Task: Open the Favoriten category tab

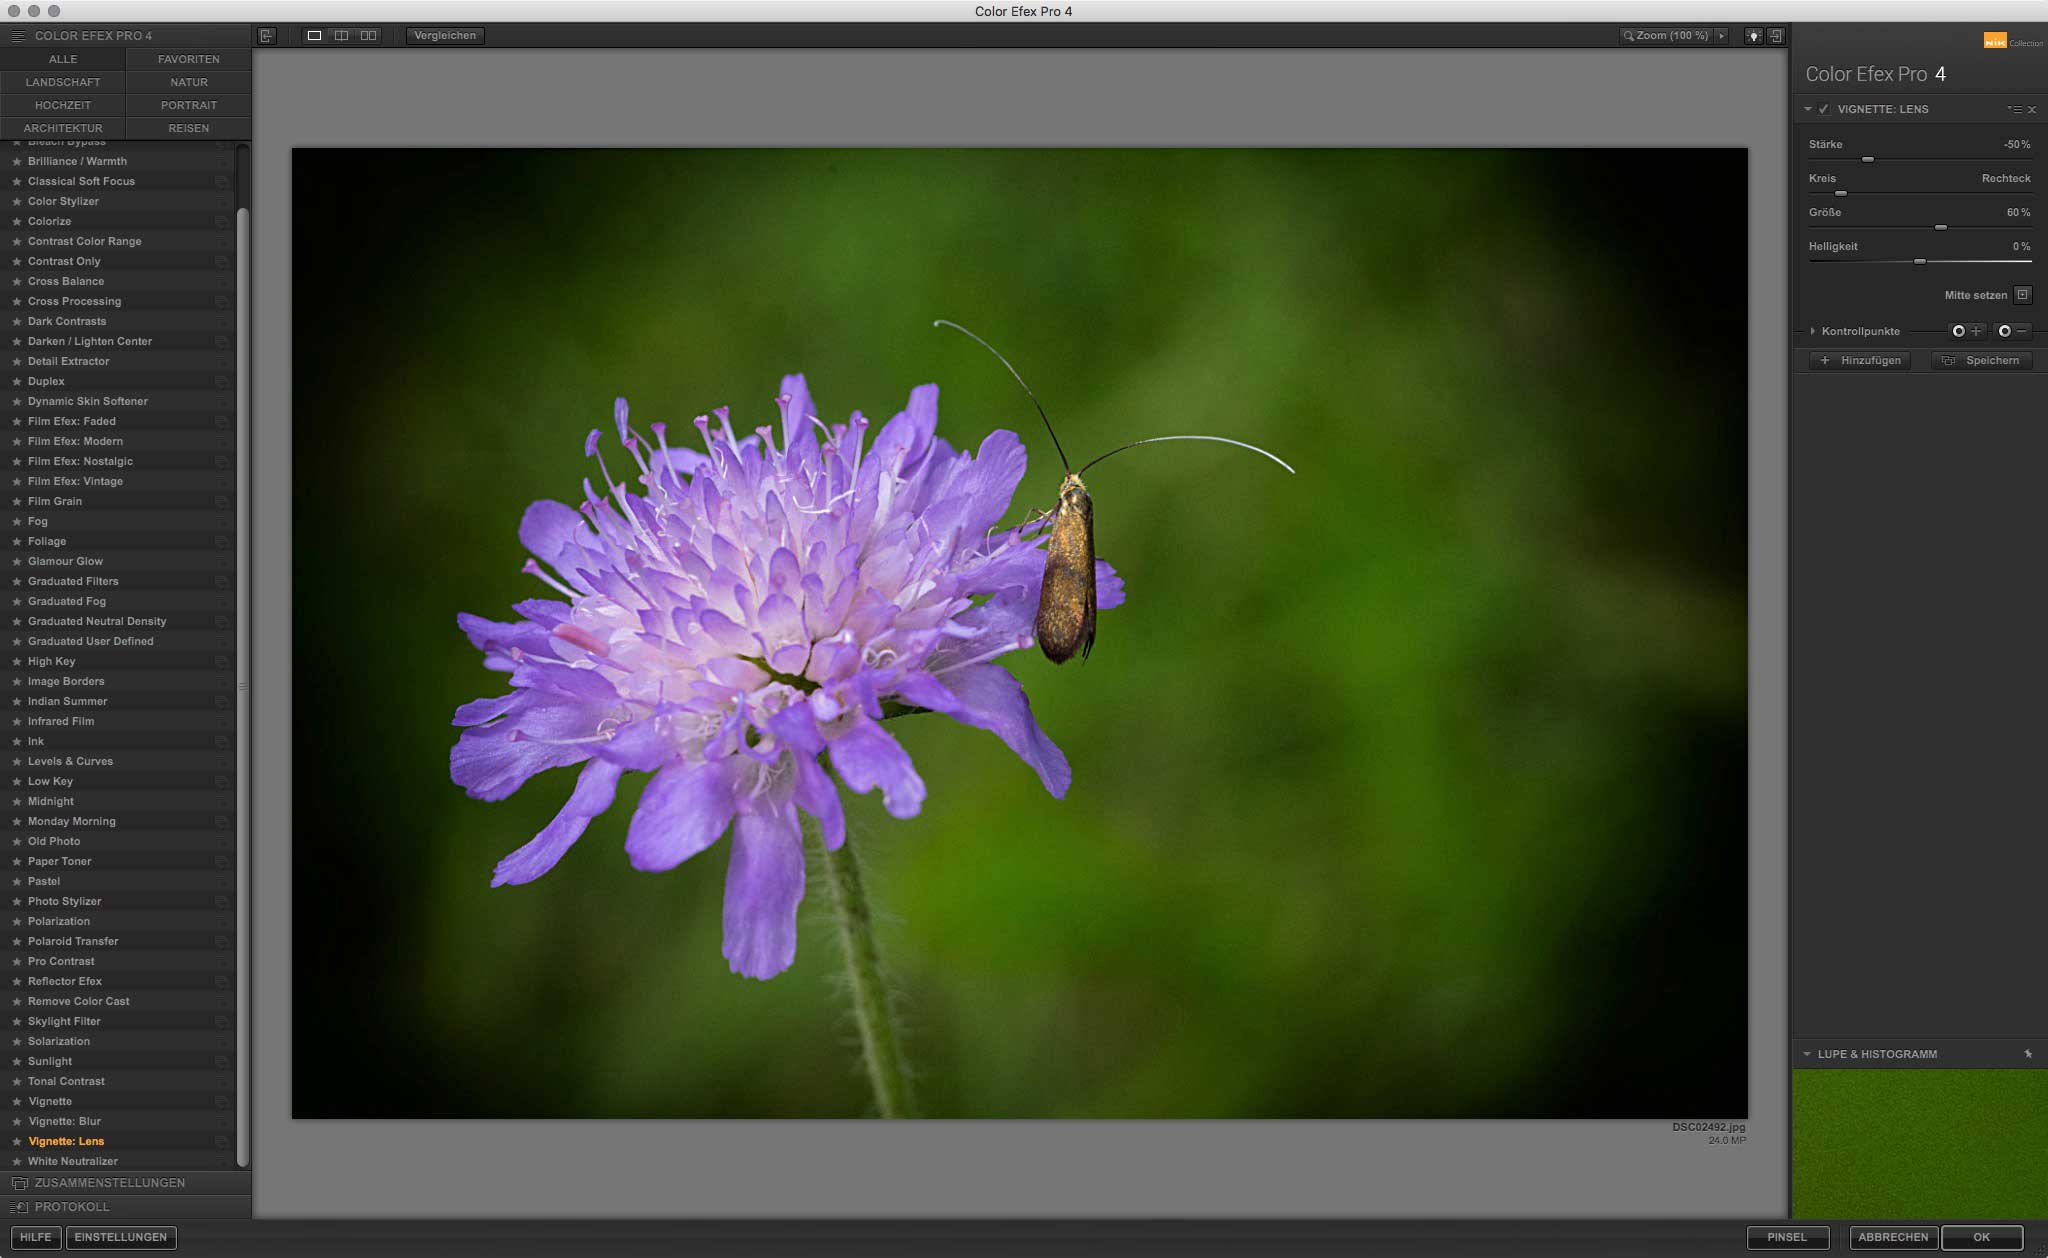Action: (188, 59)
